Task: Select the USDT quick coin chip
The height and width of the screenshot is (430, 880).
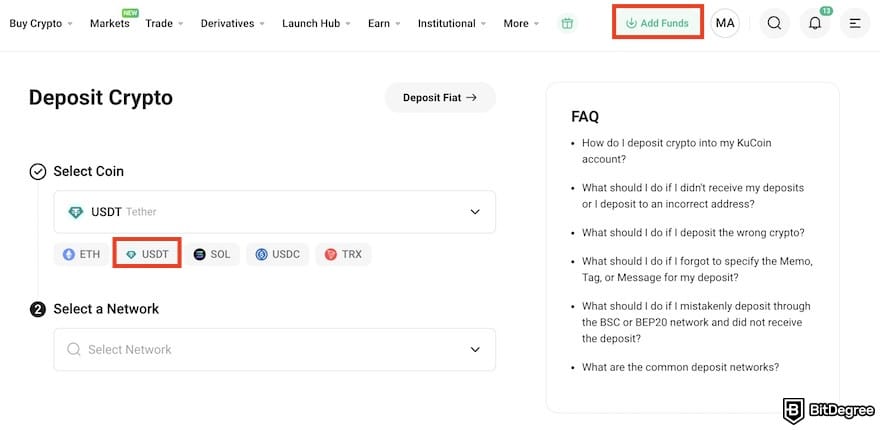Action: click(147, 254)
